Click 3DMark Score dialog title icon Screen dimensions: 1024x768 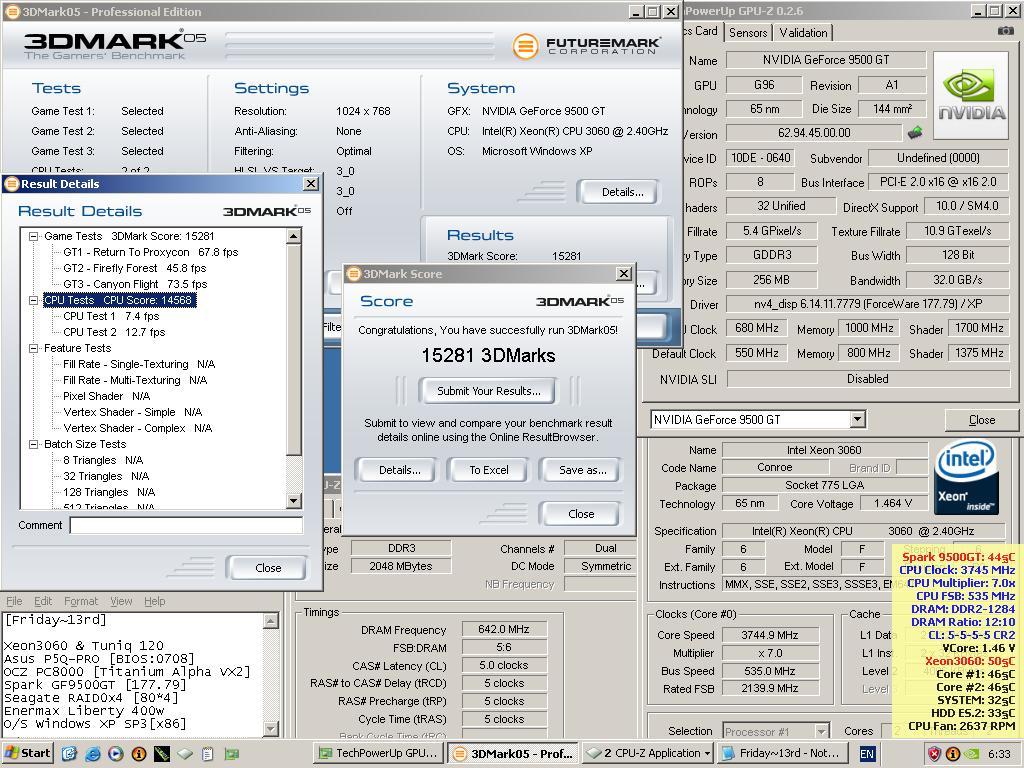click(353, 274)
